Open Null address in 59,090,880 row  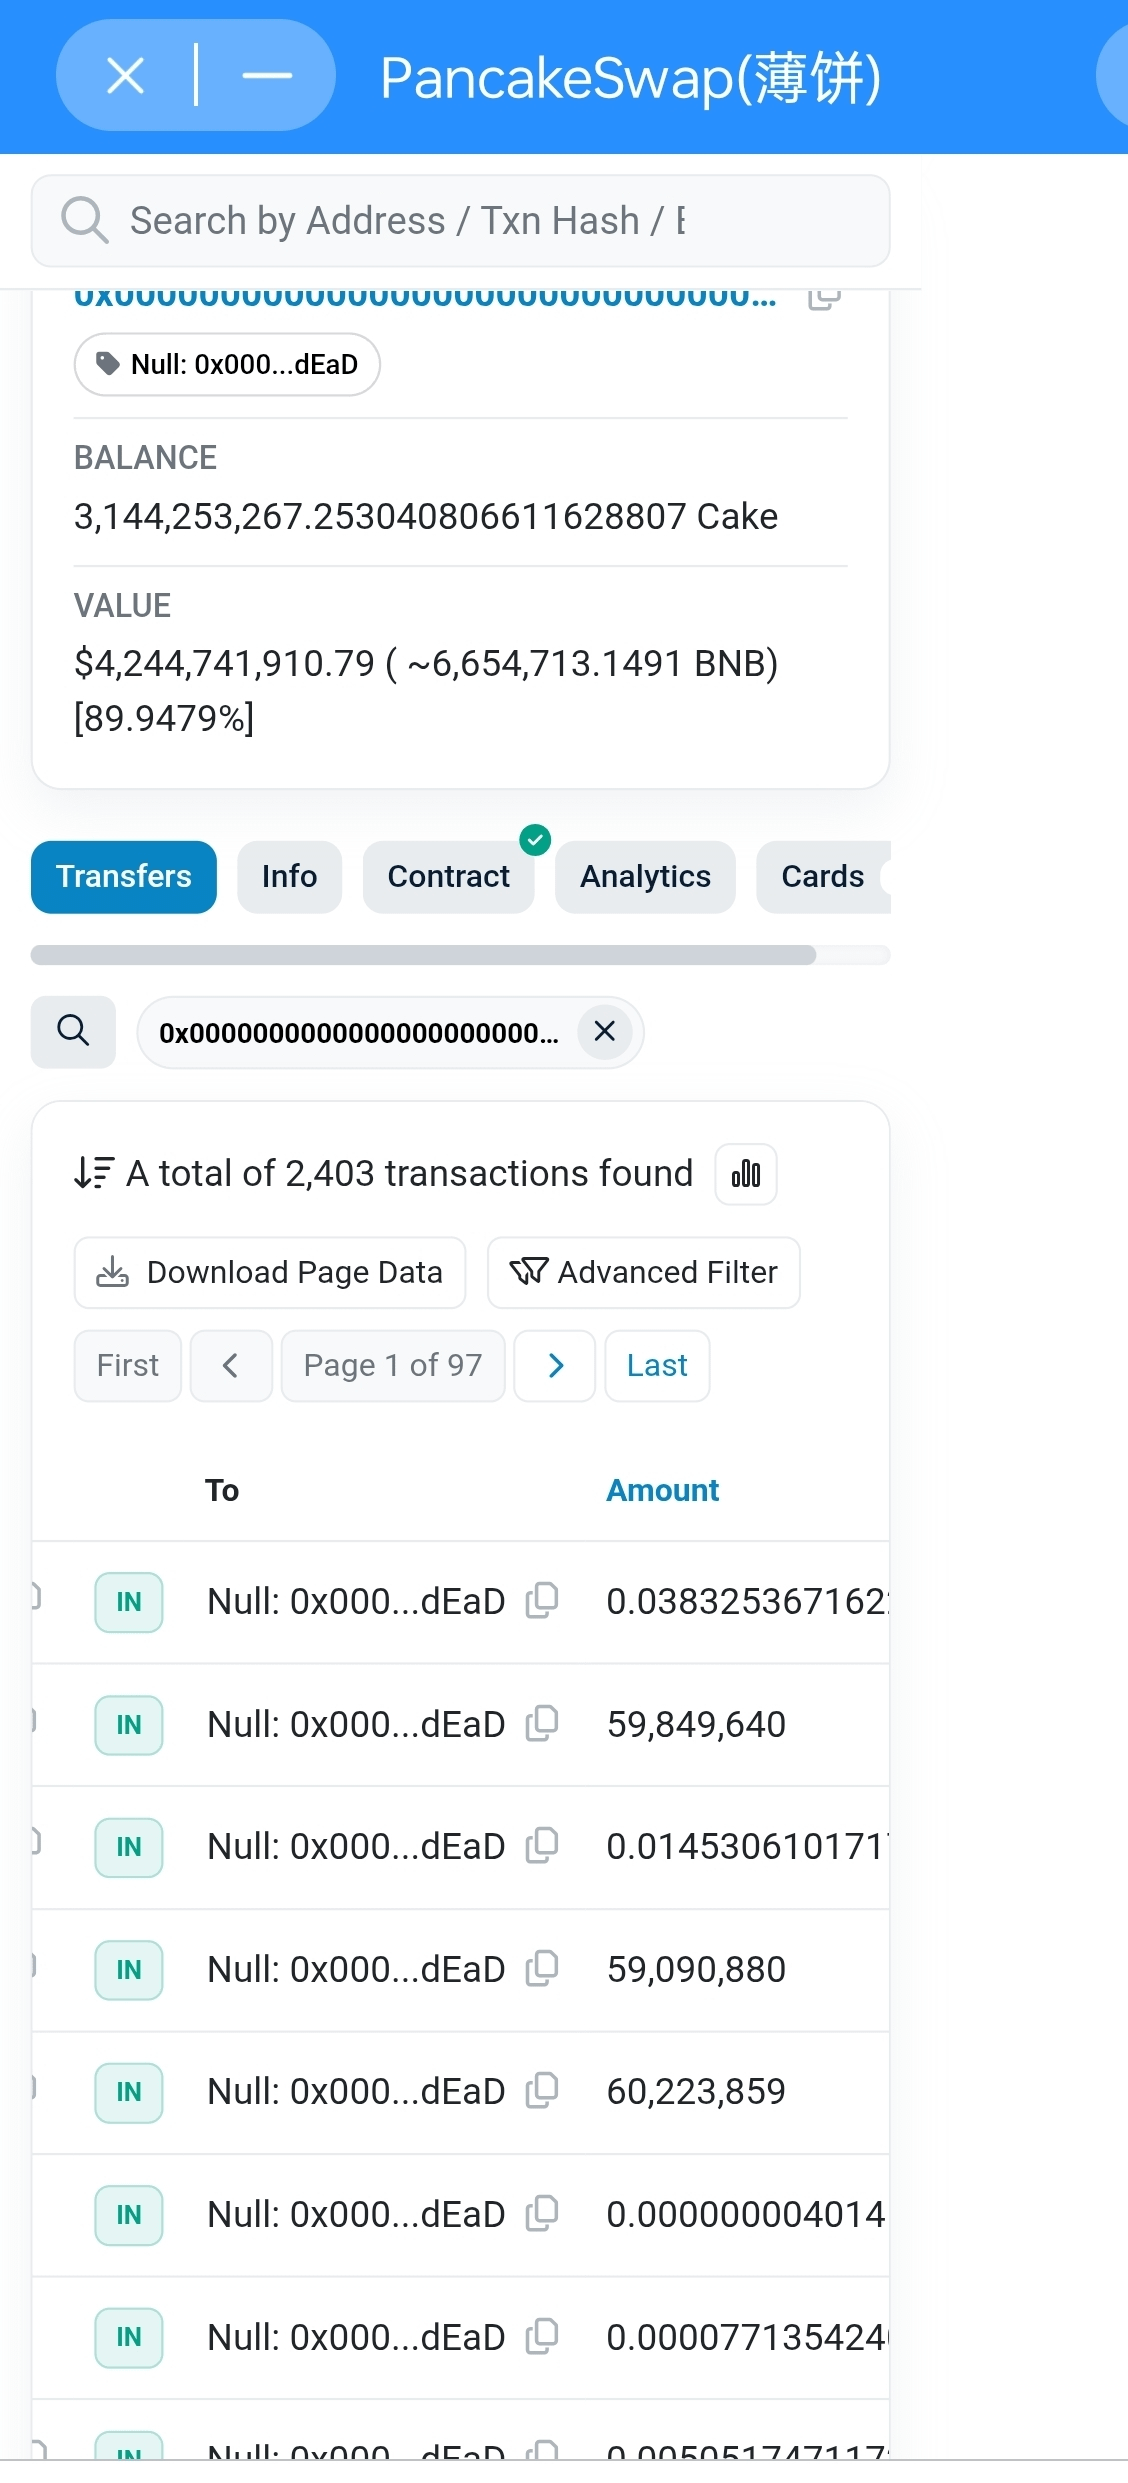tap(356, 1970)
